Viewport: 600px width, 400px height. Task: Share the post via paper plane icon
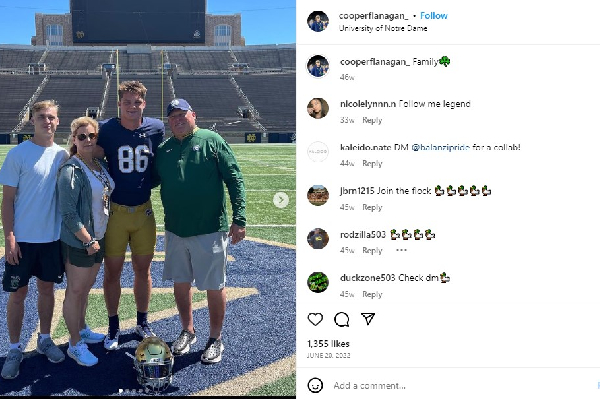[x=367, y=319]
